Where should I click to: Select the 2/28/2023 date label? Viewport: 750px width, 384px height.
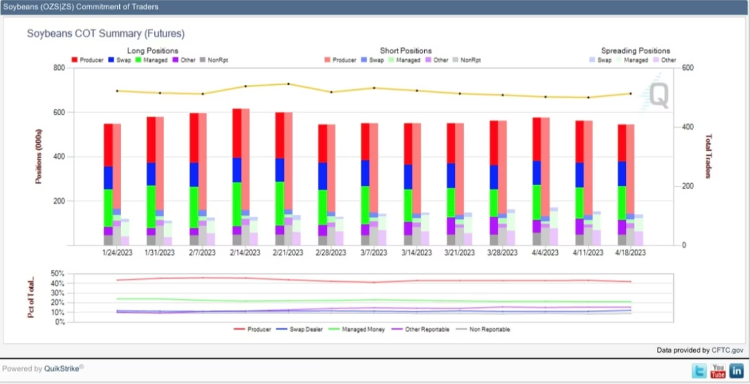pos(331,253)
